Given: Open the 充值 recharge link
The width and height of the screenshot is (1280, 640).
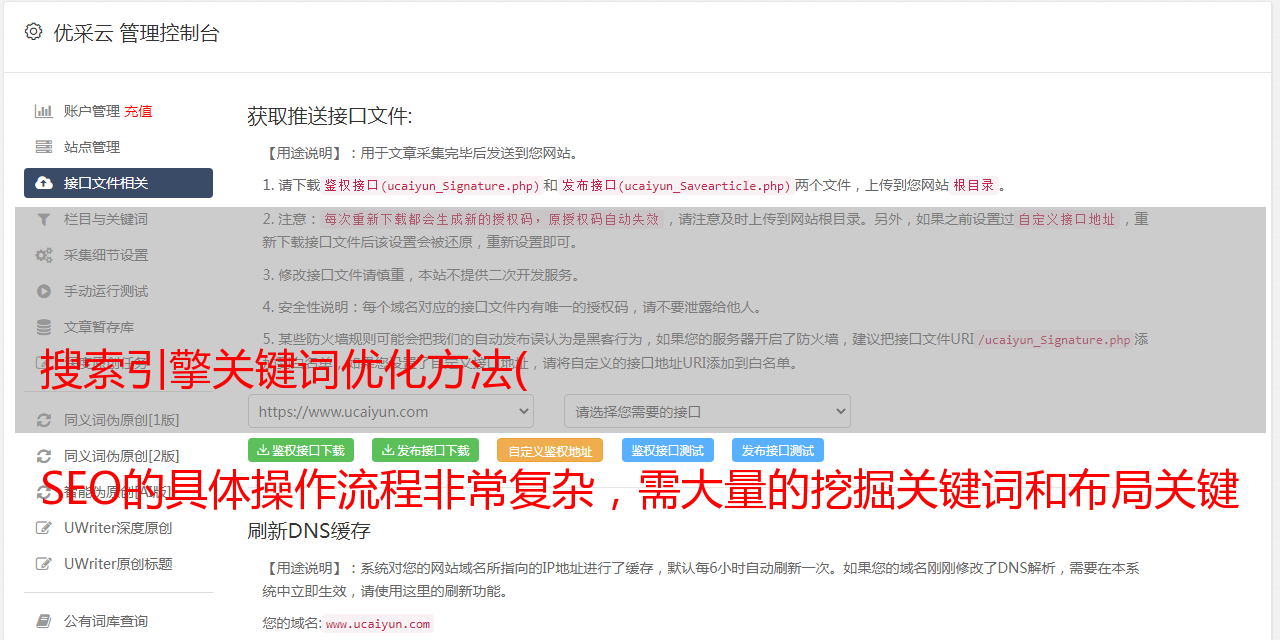Looking at the screenshot, I should [138, 111].
